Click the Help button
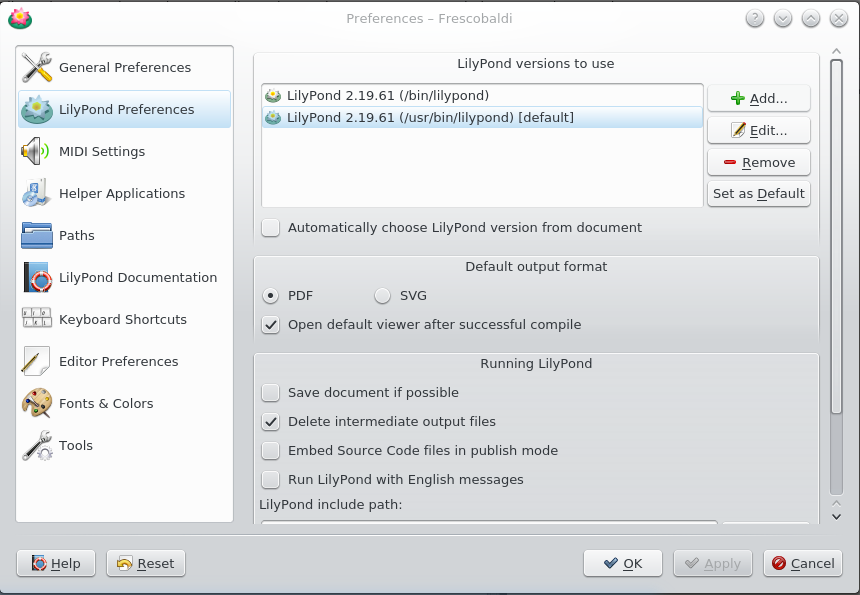This screenshot has height=595, width=860. [56, 563]
